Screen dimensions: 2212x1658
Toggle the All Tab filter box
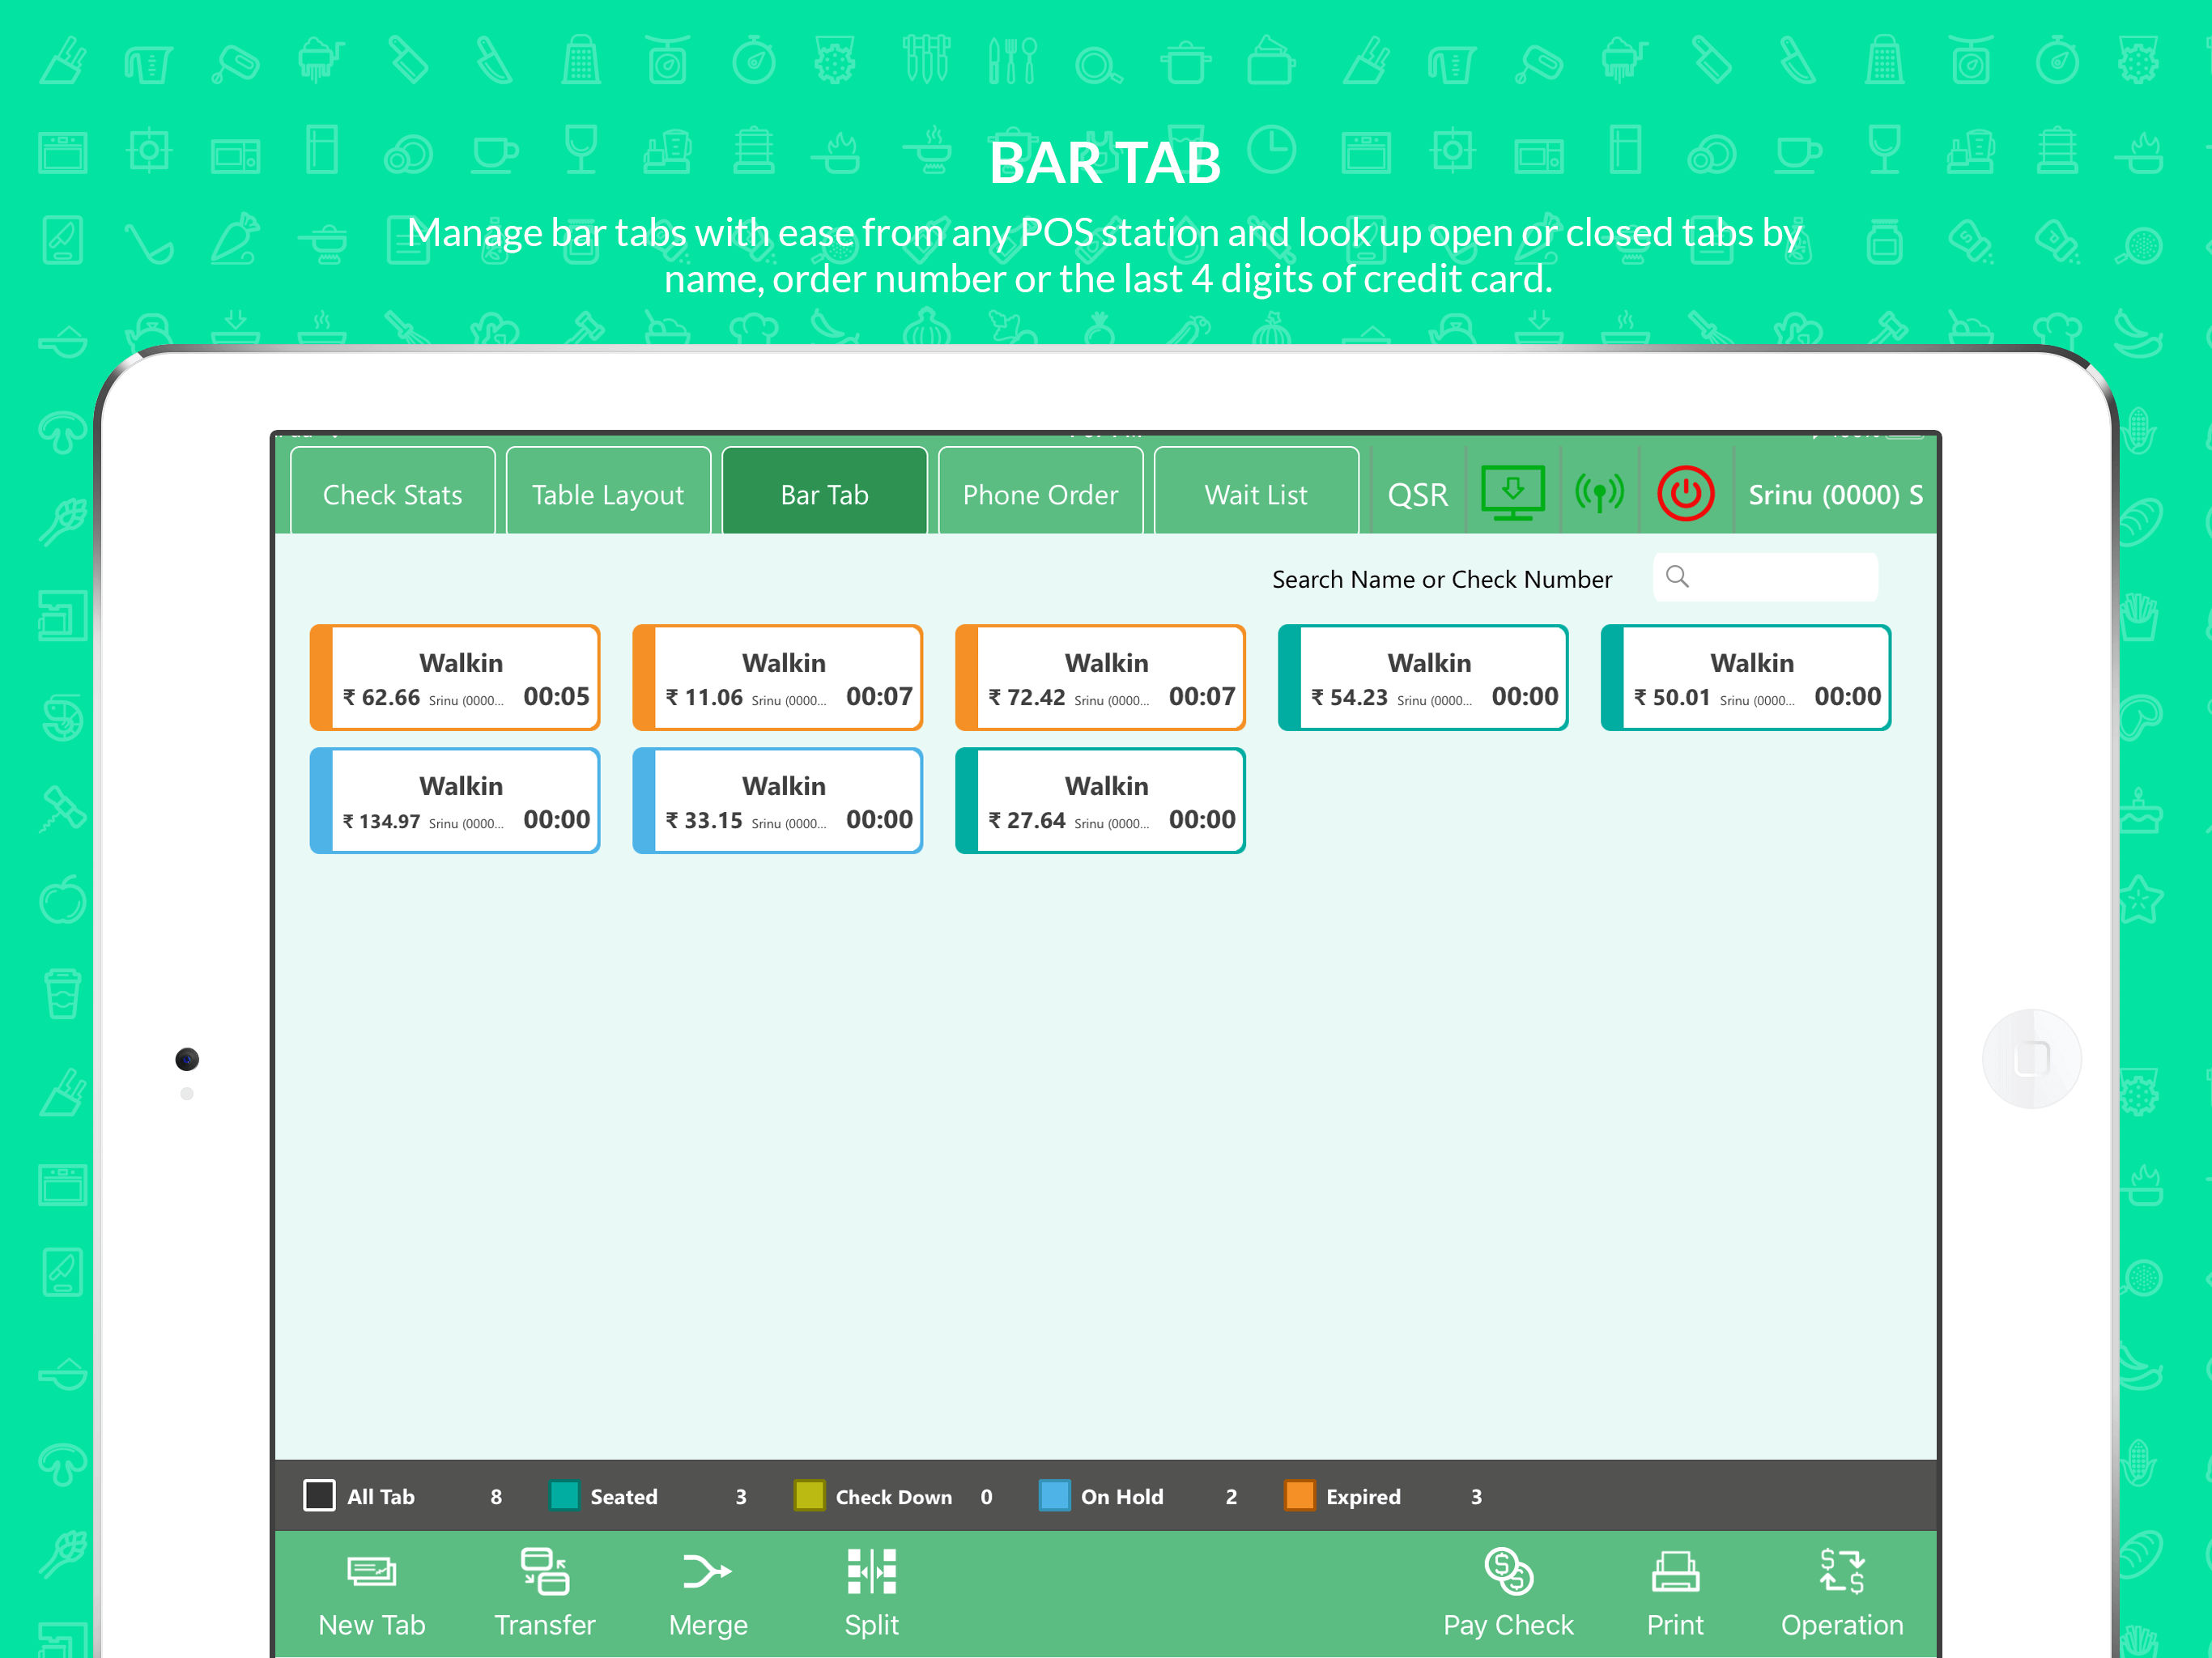(319, 1496)
